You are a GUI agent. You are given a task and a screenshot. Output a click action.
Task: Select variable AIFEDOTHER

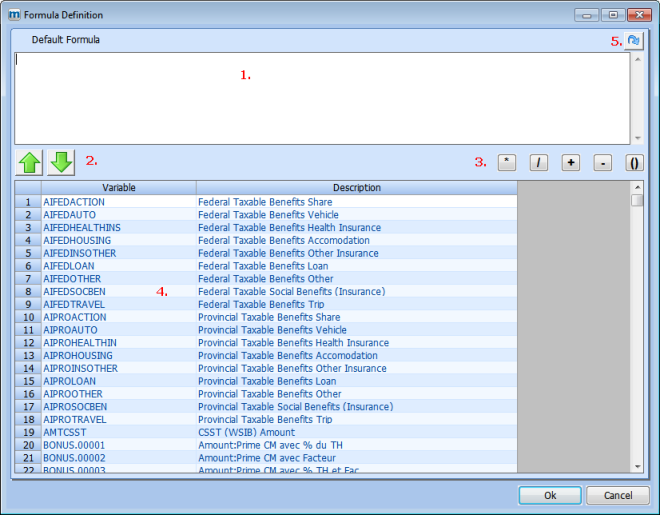tap(72, 279)
